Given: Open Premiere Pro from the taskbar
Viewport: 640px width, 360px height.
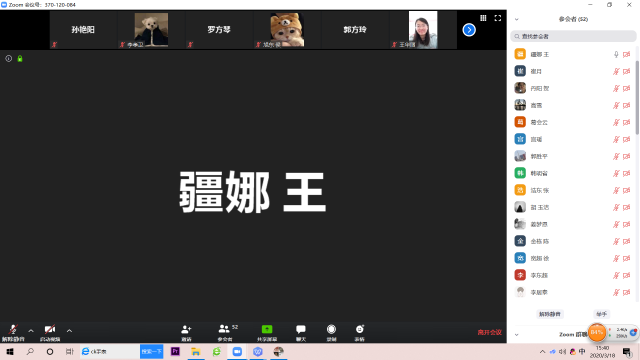Looking at the screenshot, I should pyautogui.click(x=175, y=351).
